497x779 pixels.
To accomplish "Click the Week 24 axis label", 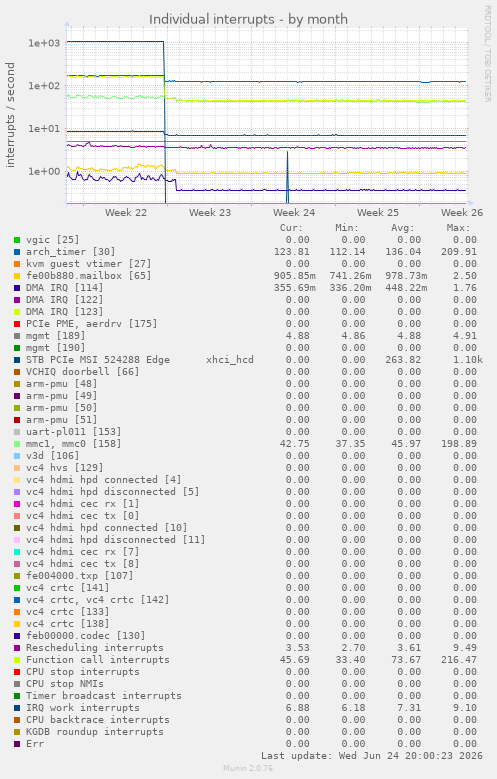I will [x=294, y=213].
